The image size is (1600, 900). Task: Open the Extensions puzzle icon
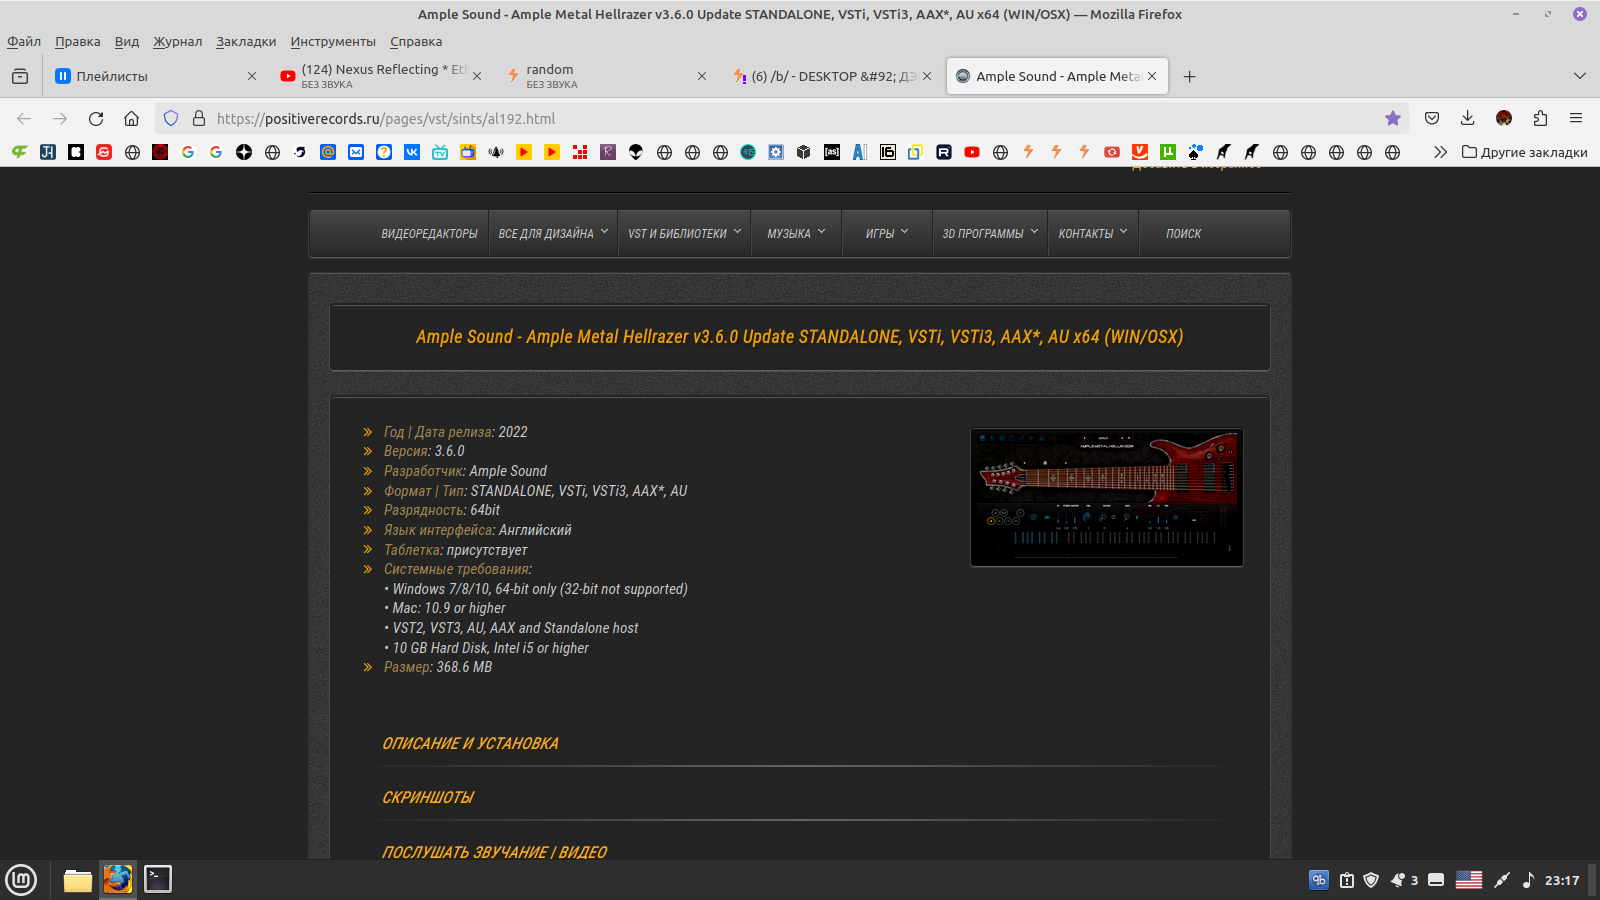[1540, 118]
